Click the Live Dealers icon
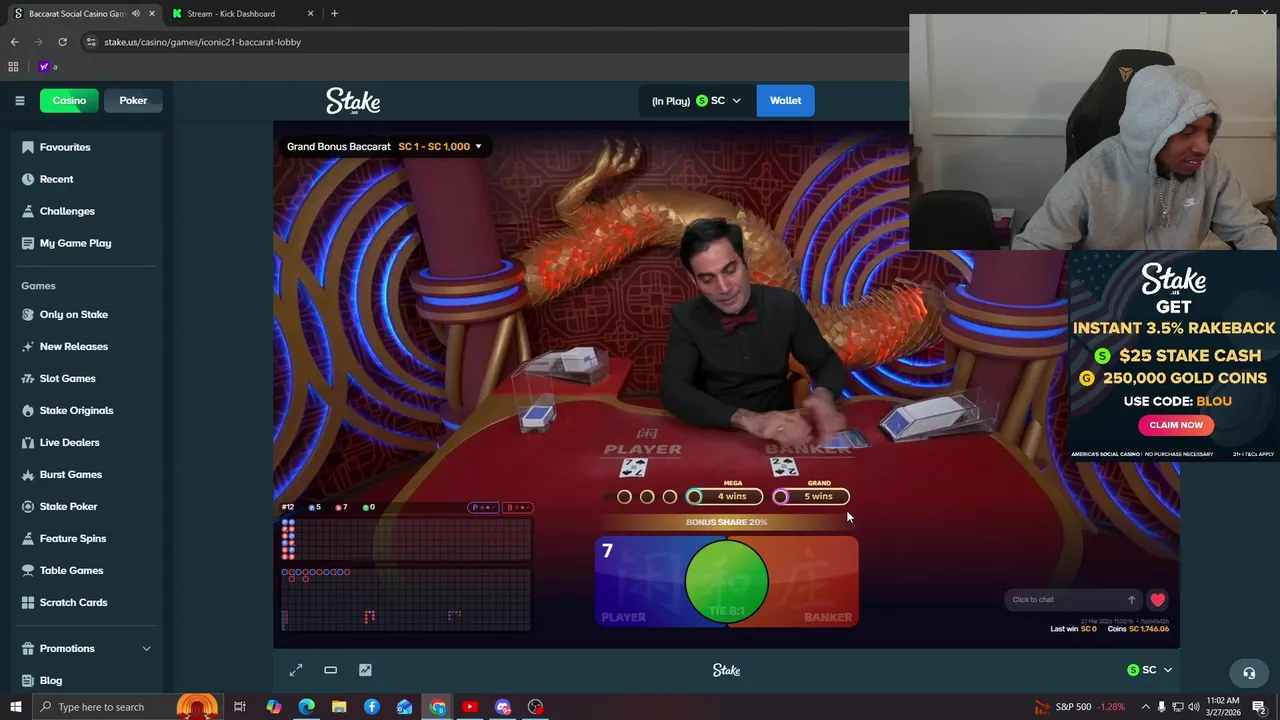 (x=28, y=442)
